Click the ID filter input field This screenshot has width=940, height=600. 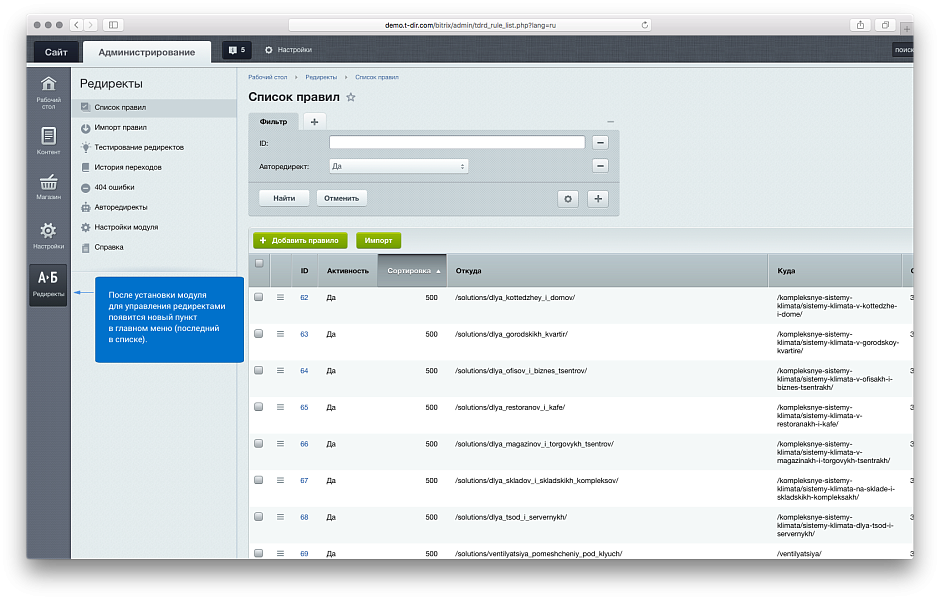pos(457,143)
